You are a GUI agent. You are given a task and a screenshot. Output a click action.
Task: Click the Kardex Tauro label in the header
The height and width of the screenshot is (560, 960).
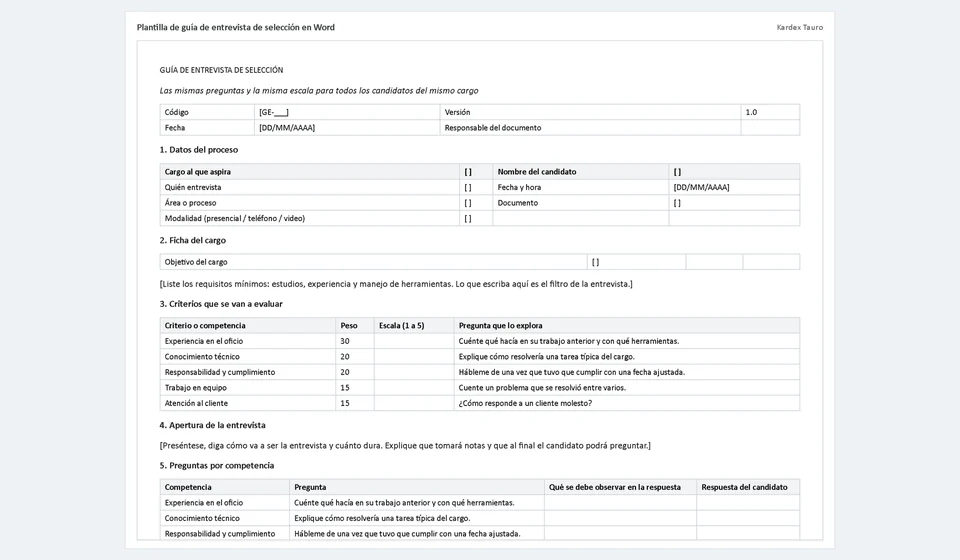[x=800, y=28]
